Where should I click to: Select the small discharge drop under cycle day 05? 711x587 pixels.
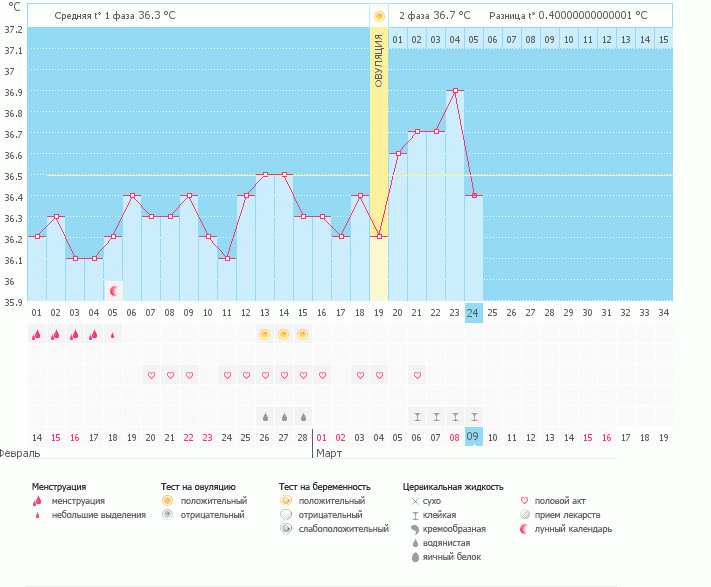pyautogui.click(x=113, y=335)
